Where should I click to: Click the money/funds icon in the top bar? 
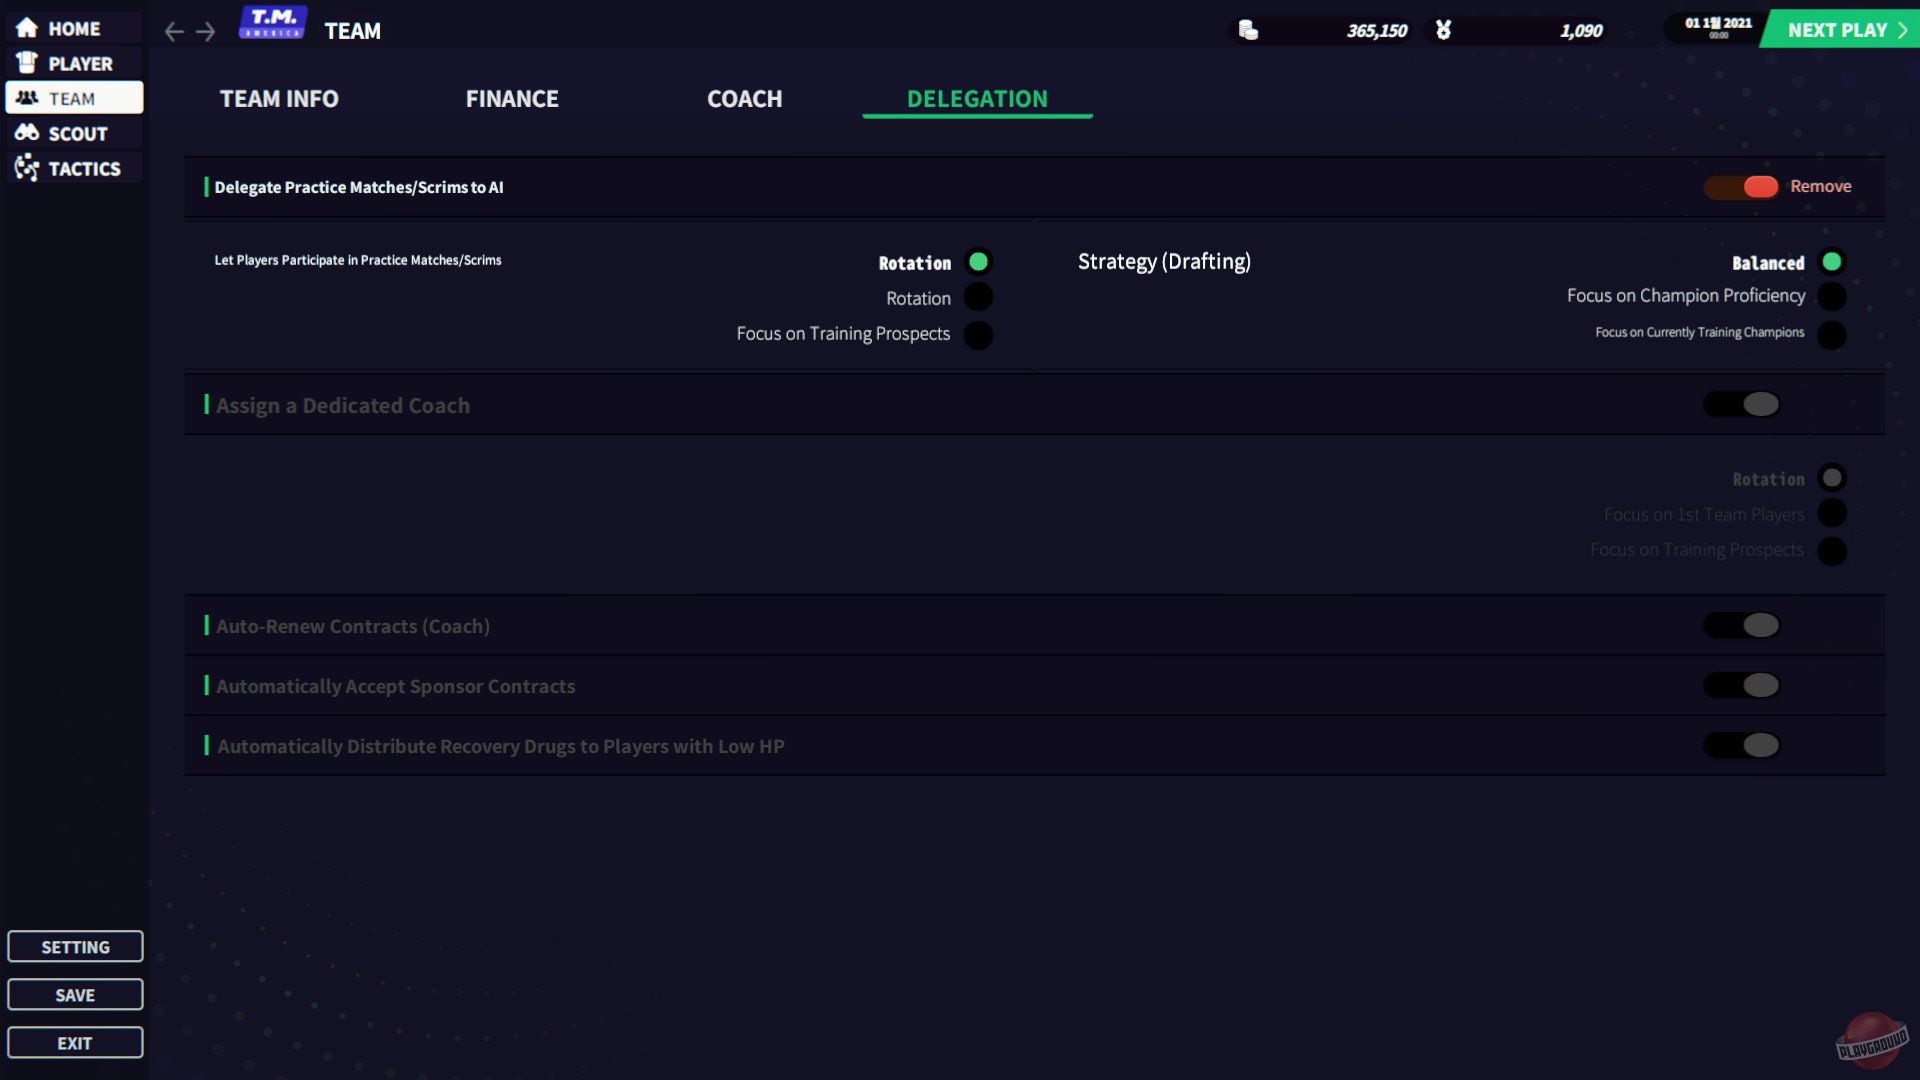pyautogui.click(x=1249, y=30)
